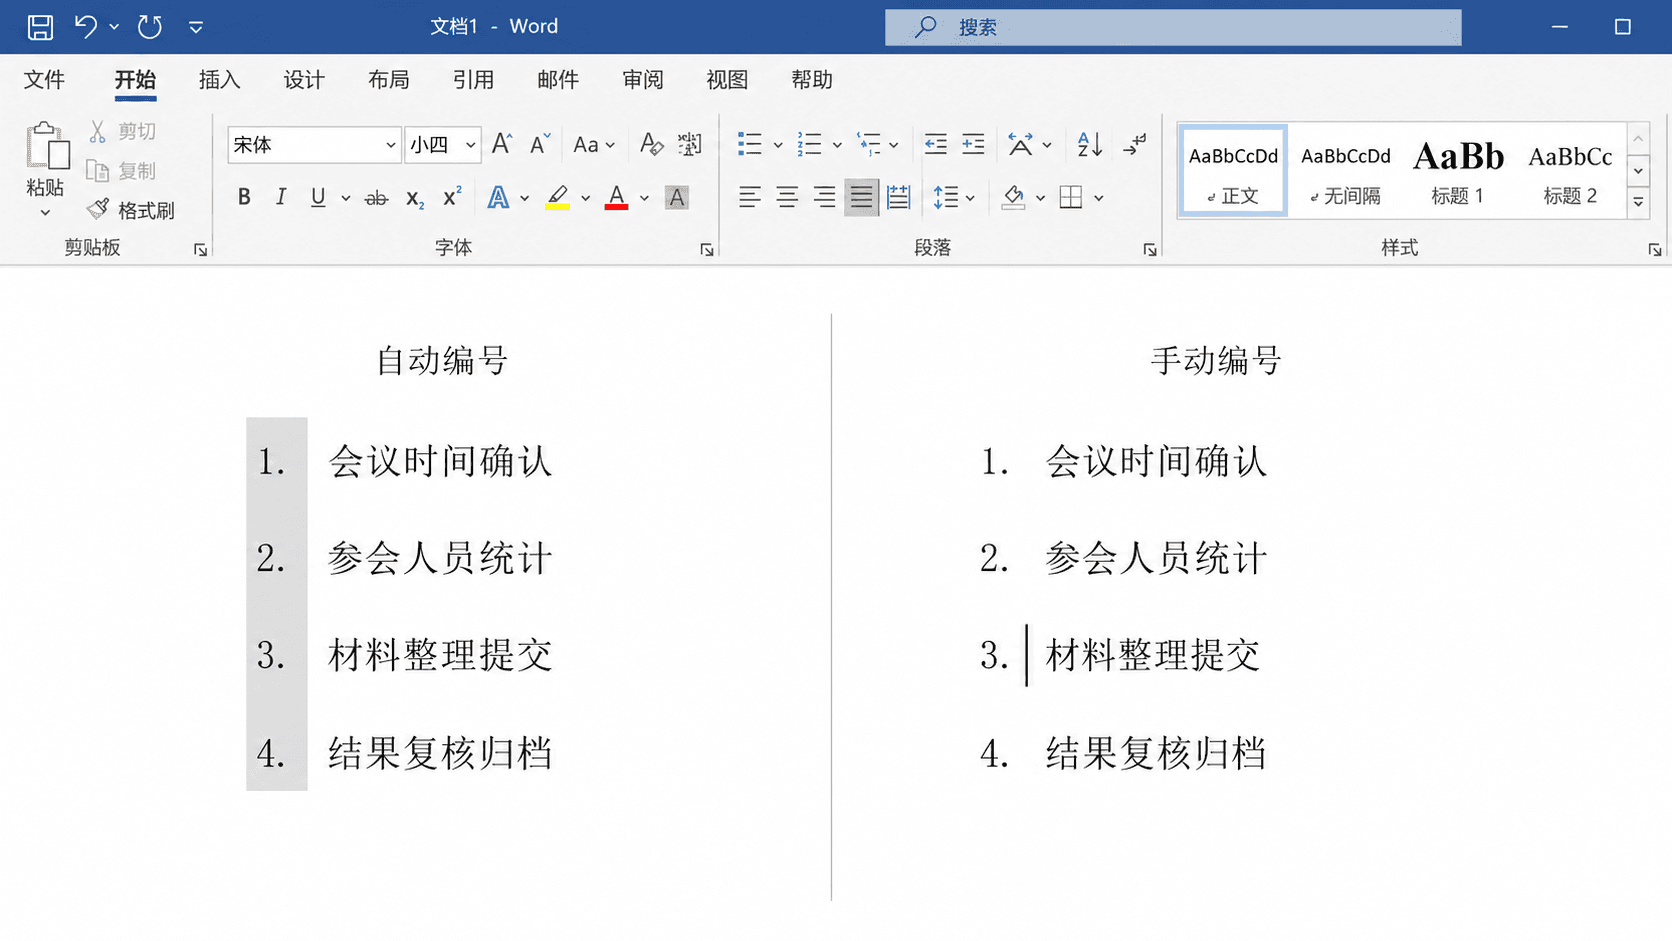Apply yellow text highlight color
1672x941 pixels.
pos(558,198)
